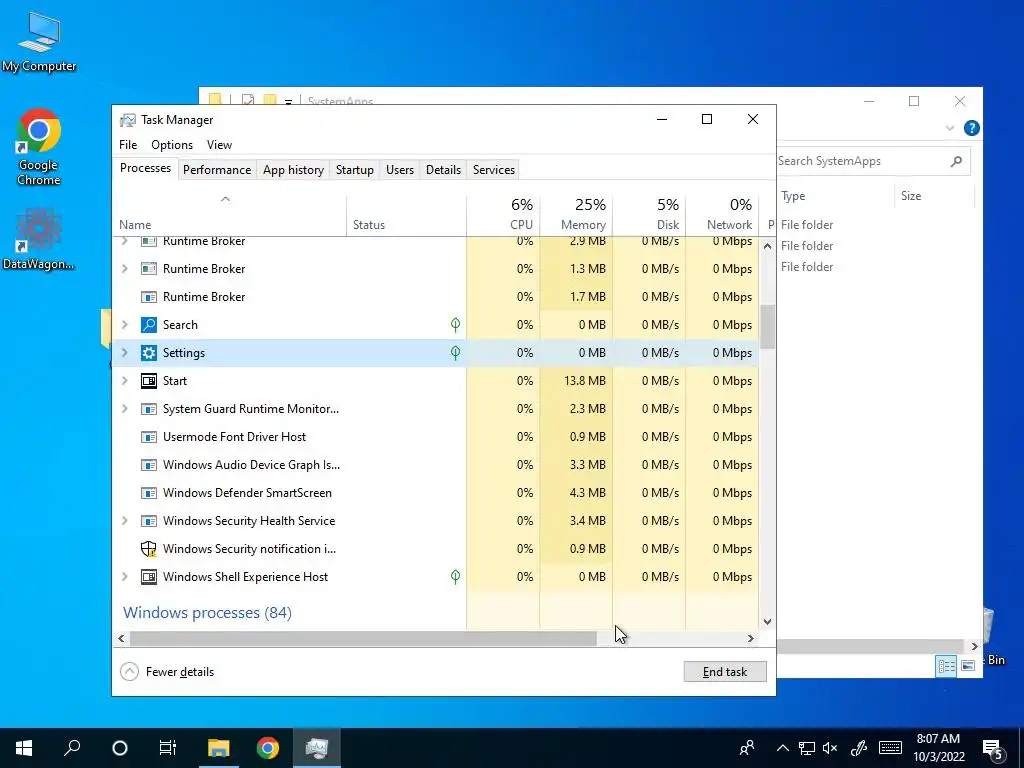1024x768 pixels.
Task: Sort by the Disk column header
Action: [649, 214]
